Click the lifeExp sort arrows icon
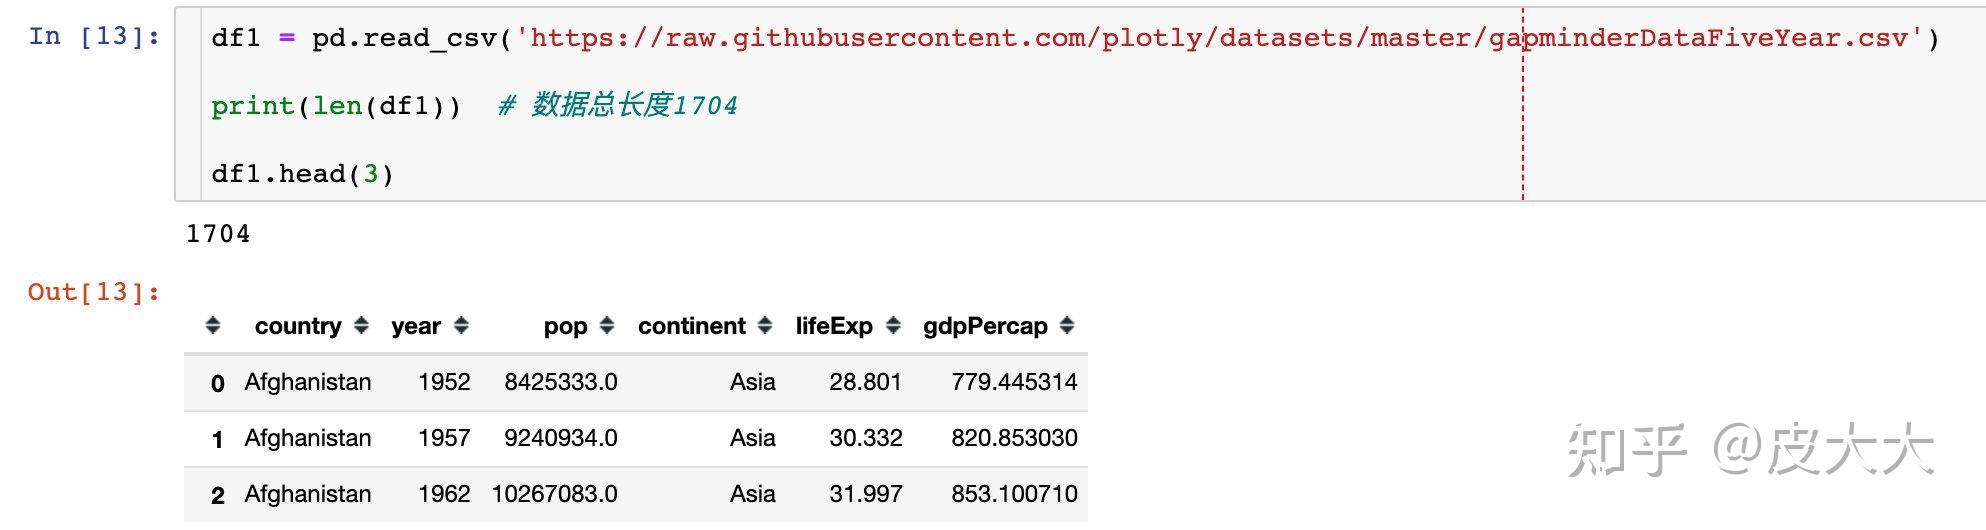Image resolution: width=1986 pixels, height=530 pixels. coord(893,326)
